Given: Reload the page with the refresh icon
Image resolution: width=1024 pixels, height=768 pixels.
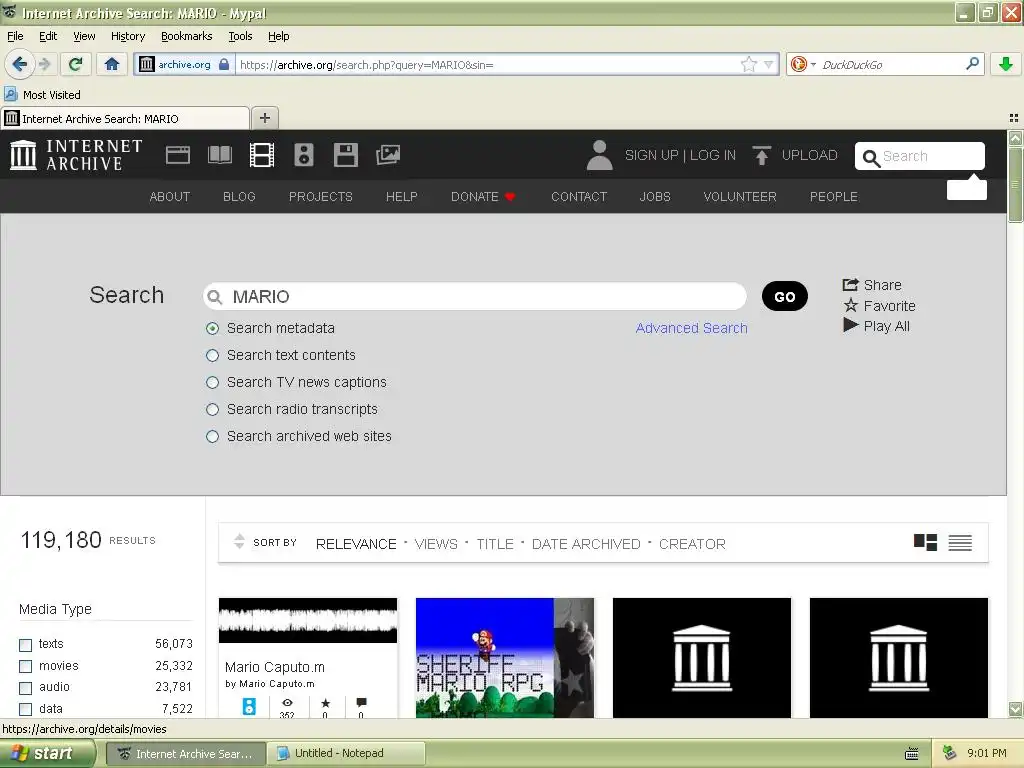Looking at the screenshot, I should (x=76, y=64).
